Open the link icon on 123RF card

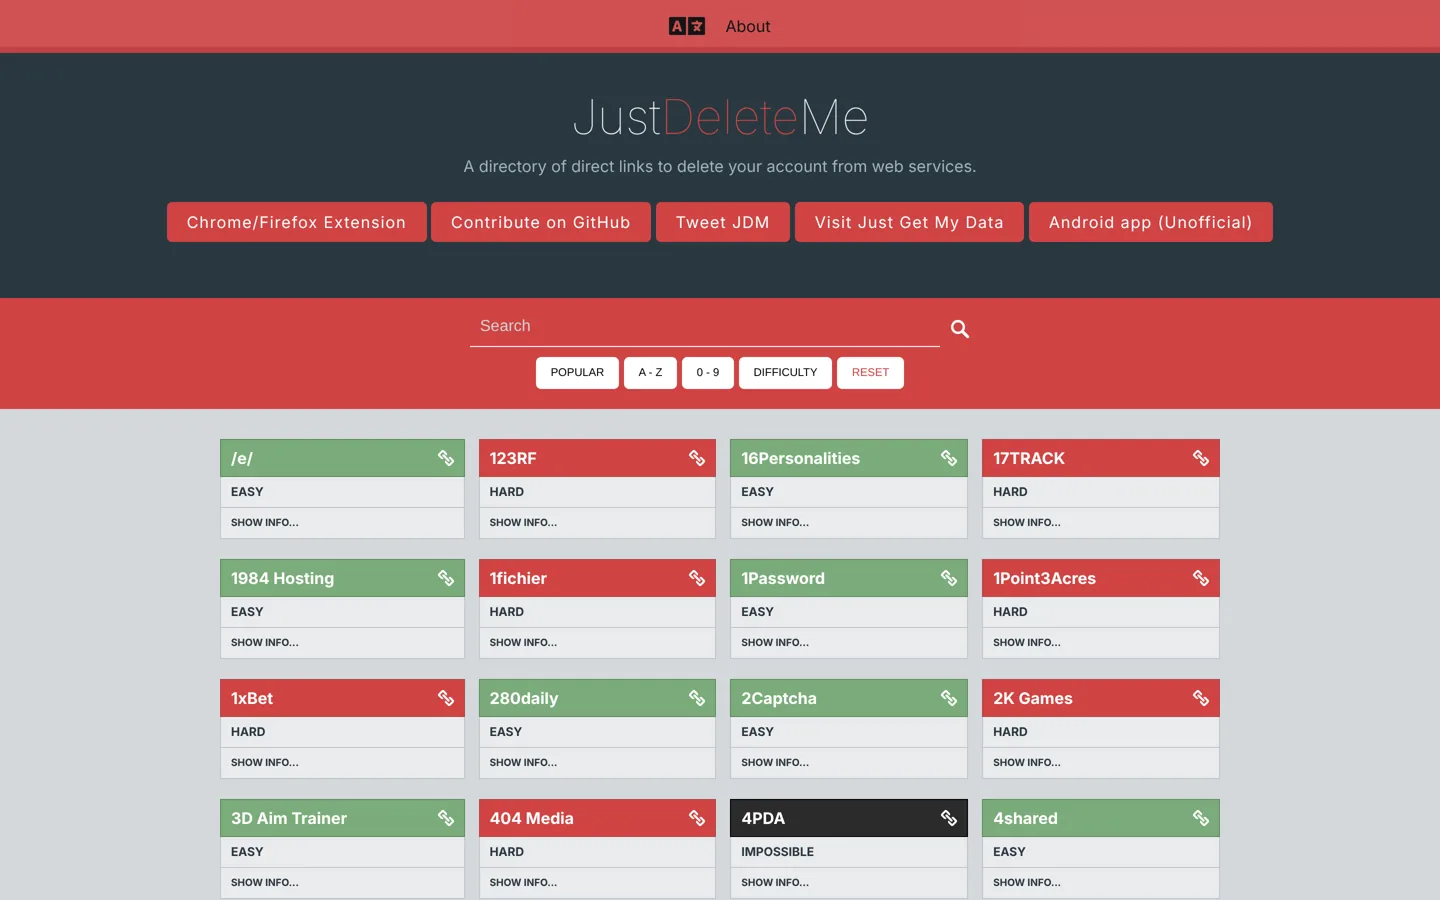[x=697, y=458]
